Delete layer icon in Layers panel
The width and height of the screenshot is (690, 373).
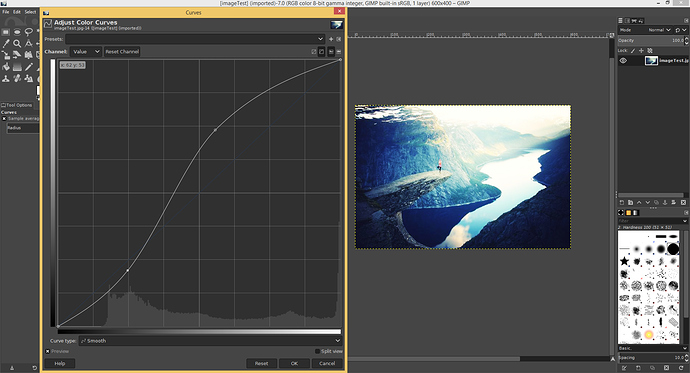point(683,202)
